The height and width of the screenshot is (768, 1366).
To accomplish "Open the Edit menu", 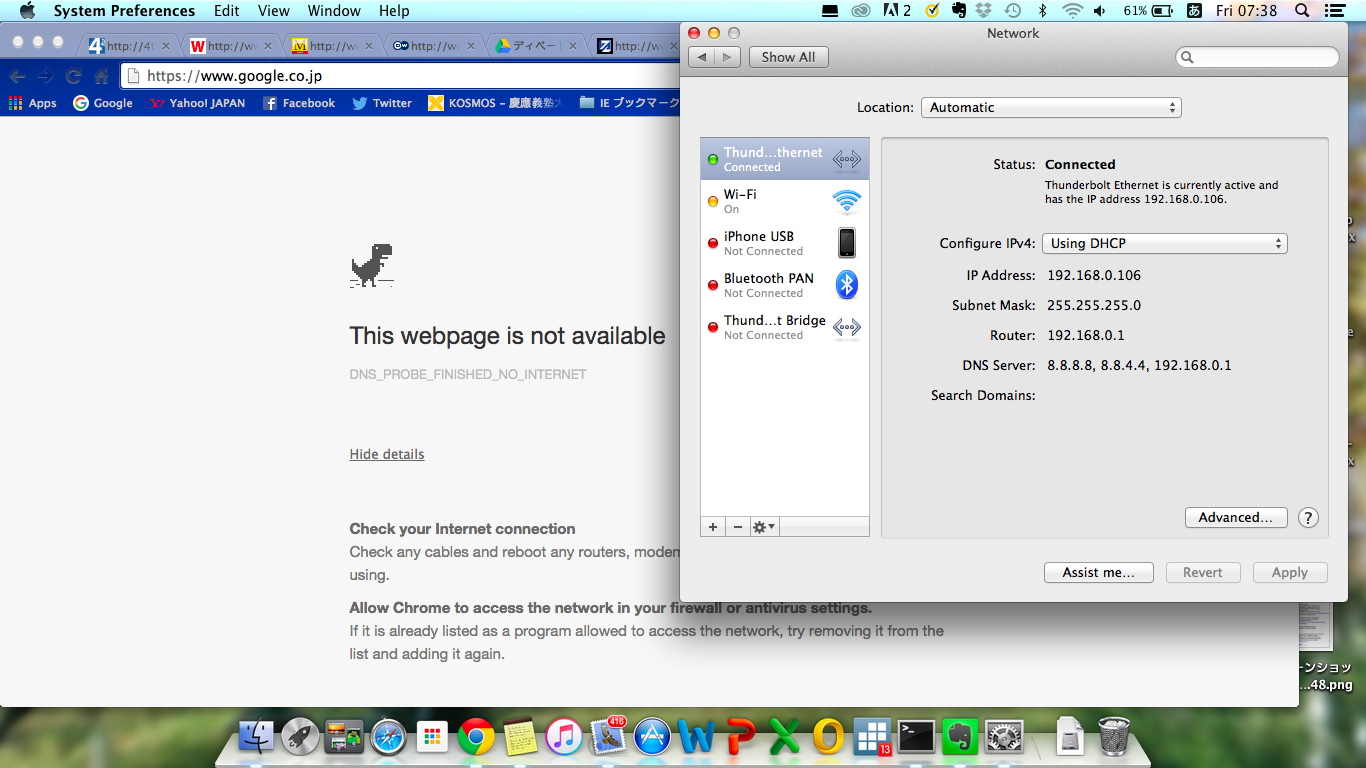I will [227, 11].
